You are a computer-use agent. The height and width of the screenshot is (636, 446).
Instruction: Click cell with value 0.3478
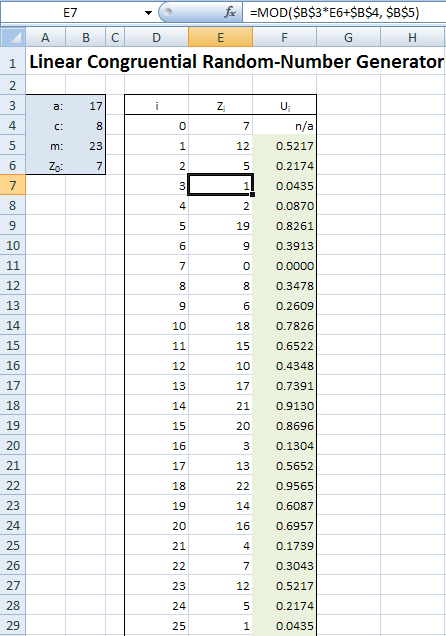point(285,286)
